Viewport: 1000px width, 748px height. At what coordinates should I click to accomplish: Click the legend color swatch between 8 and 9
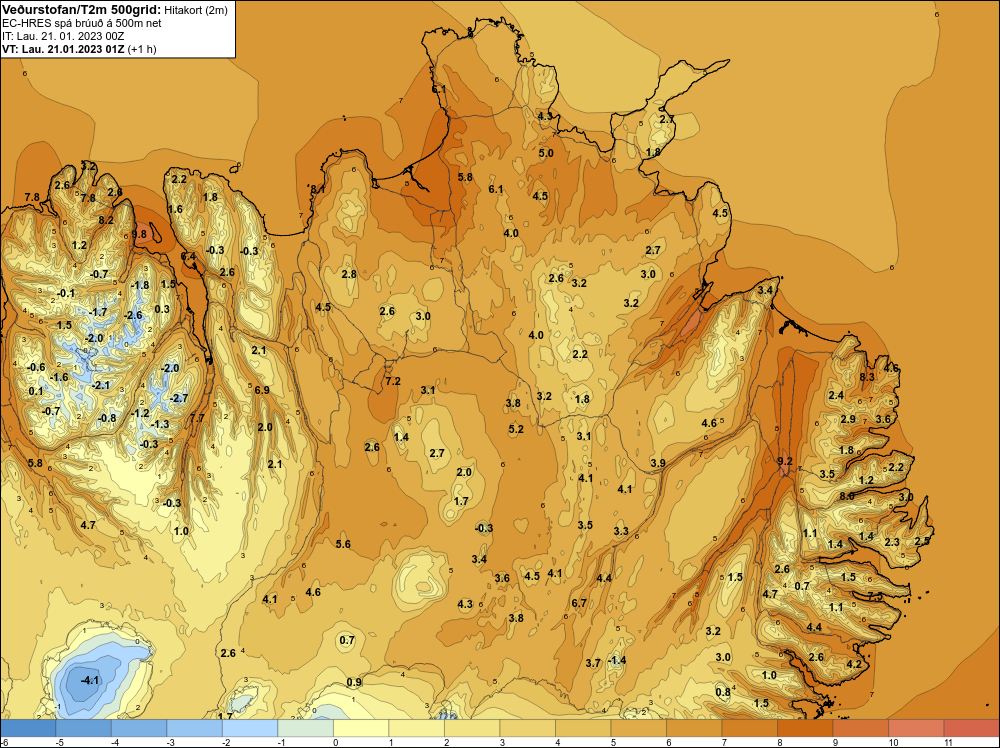click(805, 728)
